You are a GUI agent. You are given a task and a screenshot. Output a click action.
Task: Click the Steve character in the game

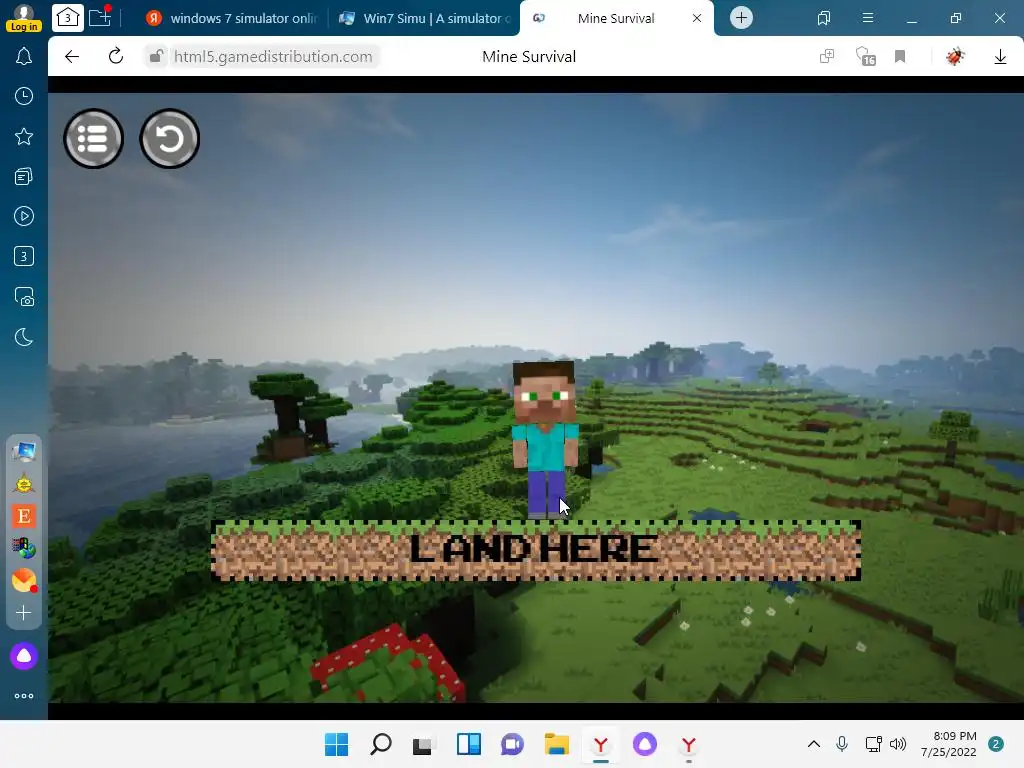(545, 440)
